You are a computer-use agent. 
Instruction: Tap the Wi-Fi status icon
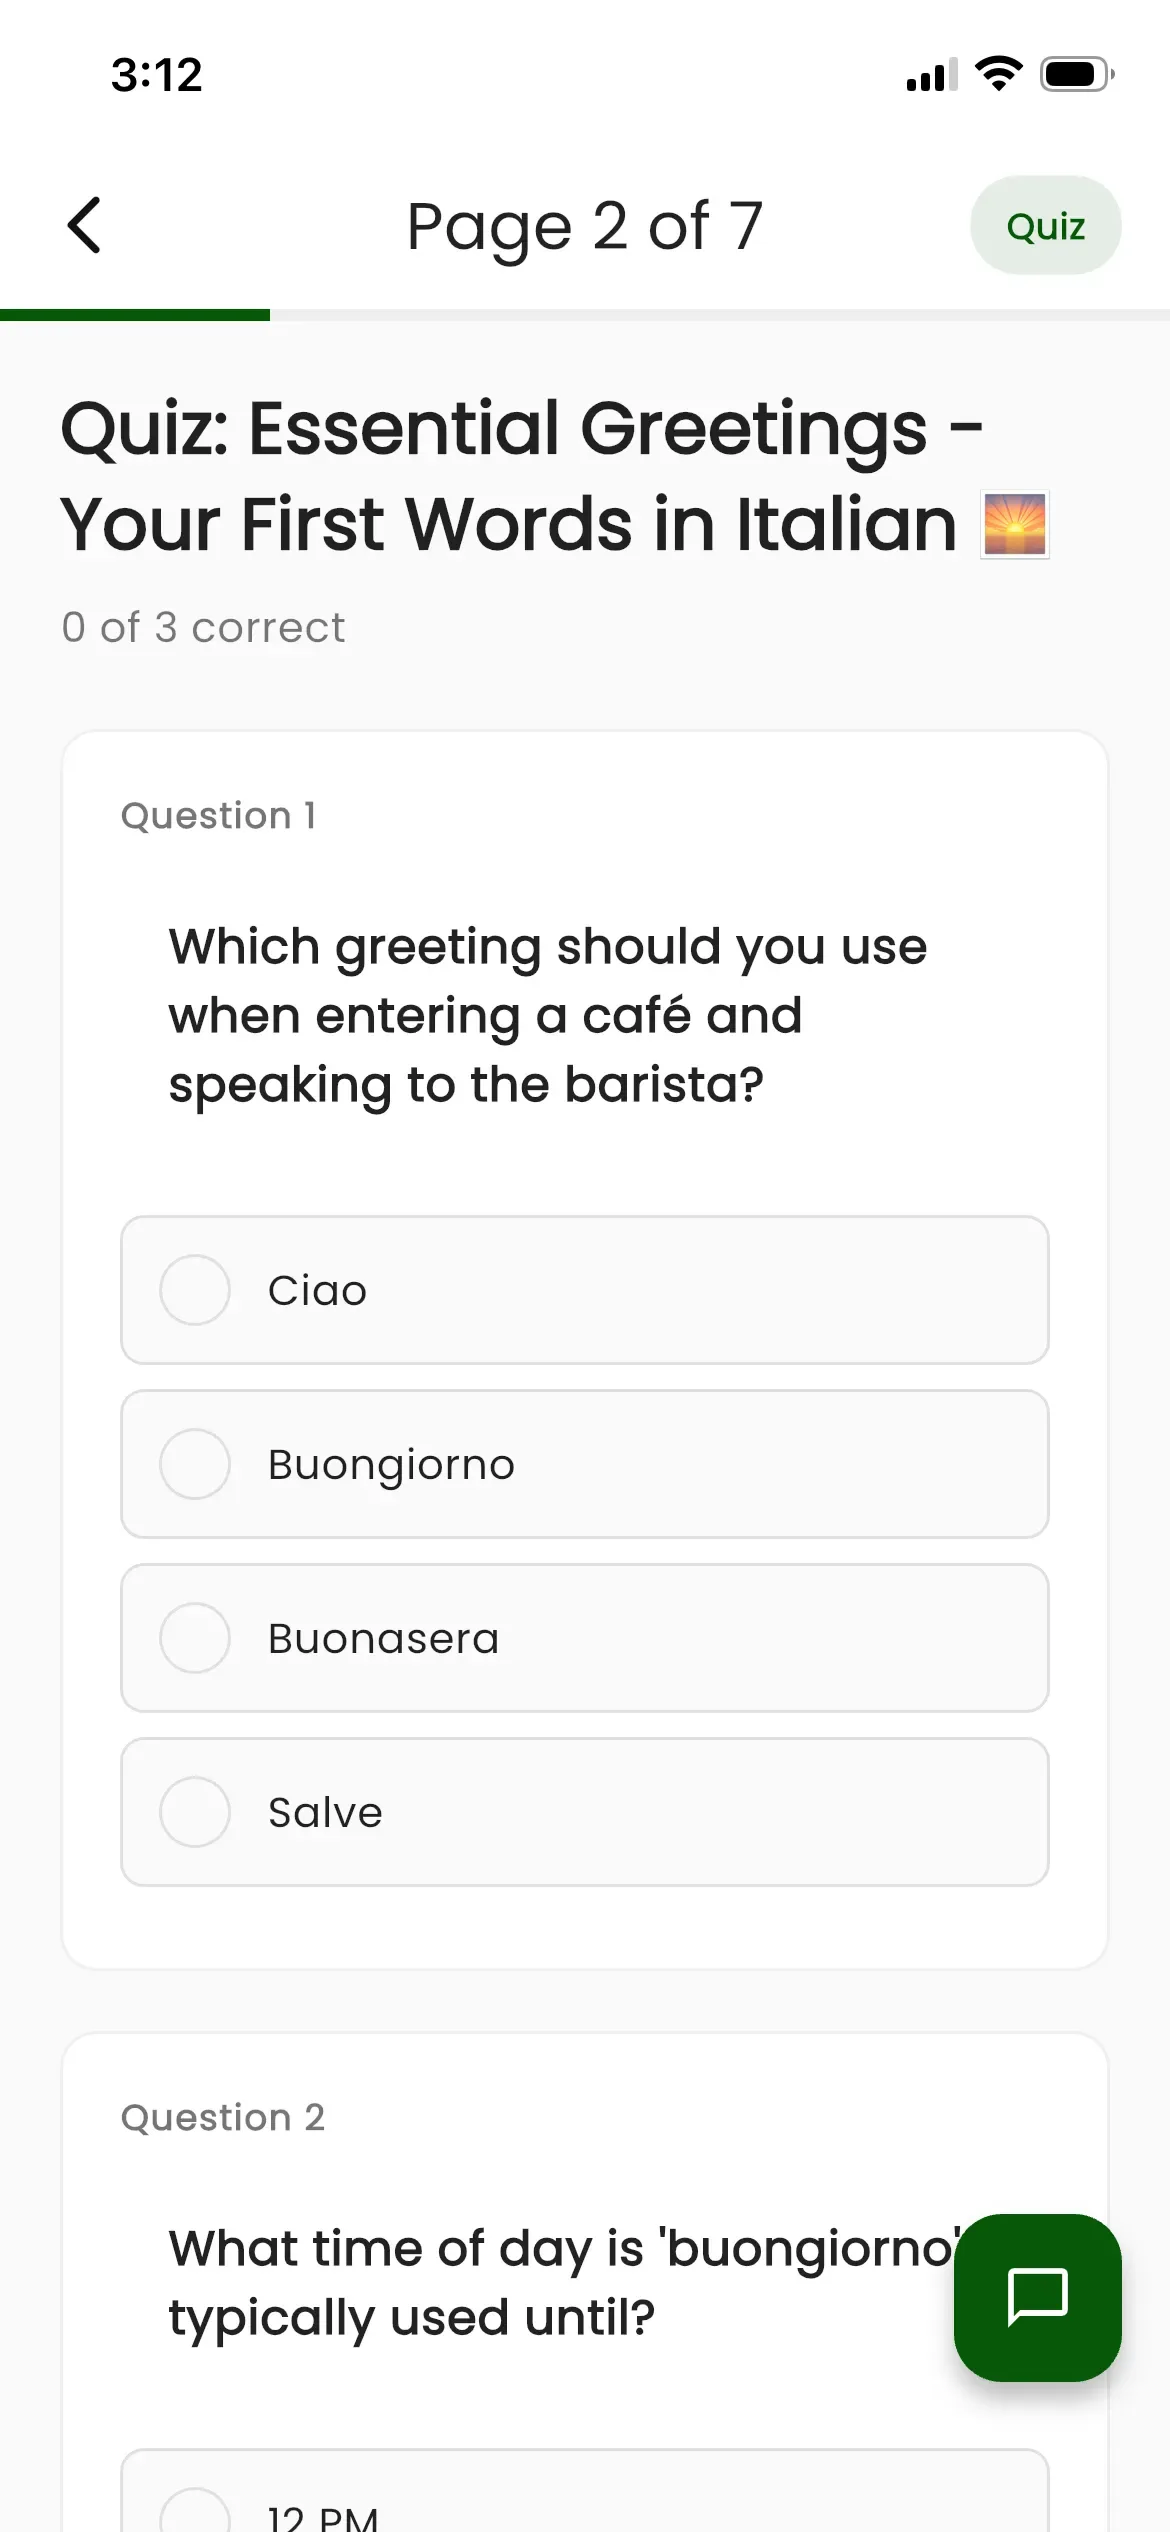(998, 74)
